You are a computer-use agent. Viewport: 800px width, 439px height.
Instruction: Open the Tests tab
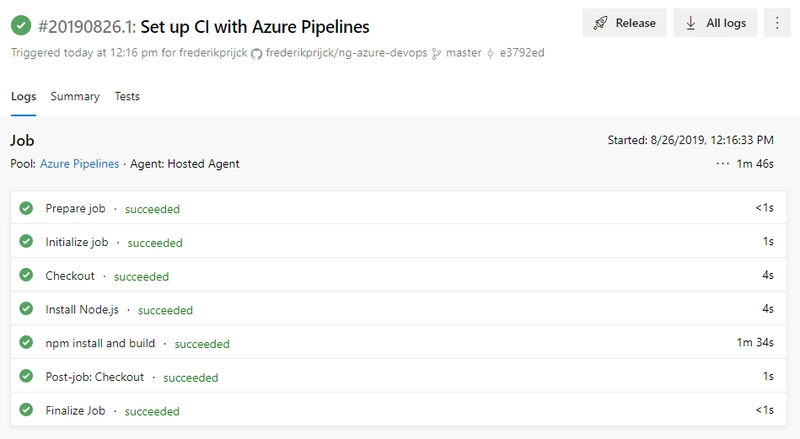tap(127, 97)
